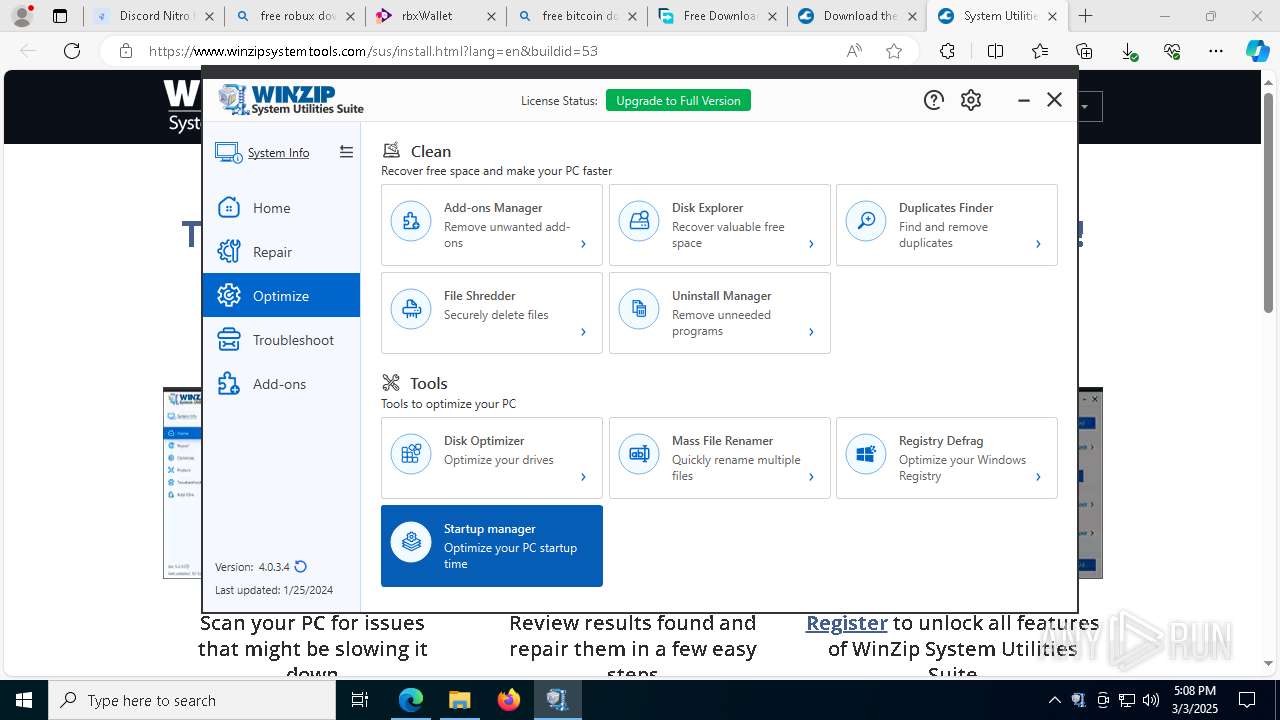Expand the Uninstall Manager tile arrow
Image resolution: width=1280 pixels, height=720 pixels.
coord(811,332)
